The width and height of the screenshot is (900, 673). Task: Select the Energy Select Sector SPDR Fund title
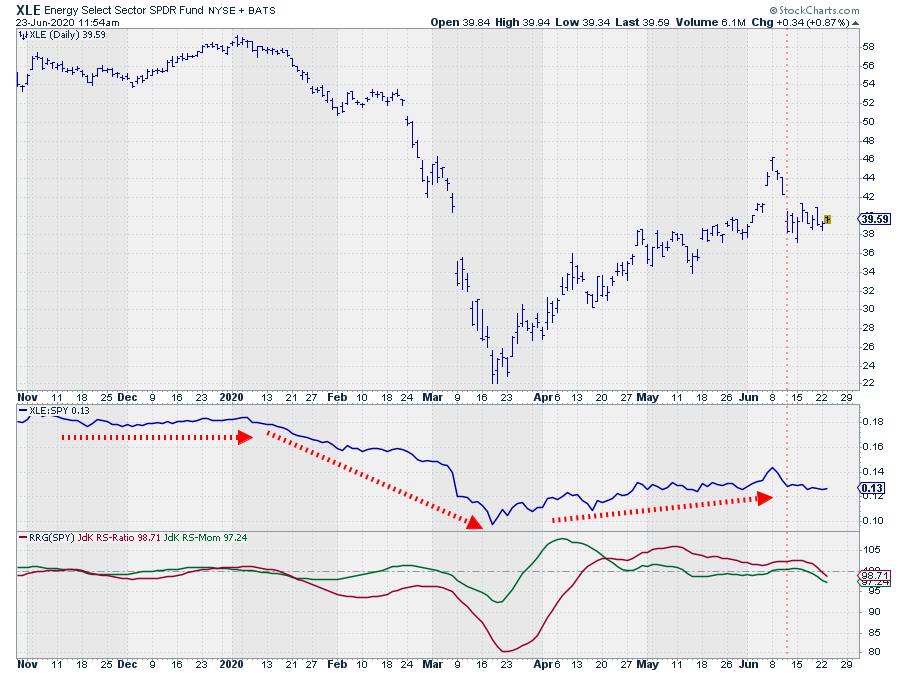tap(123, 10)
